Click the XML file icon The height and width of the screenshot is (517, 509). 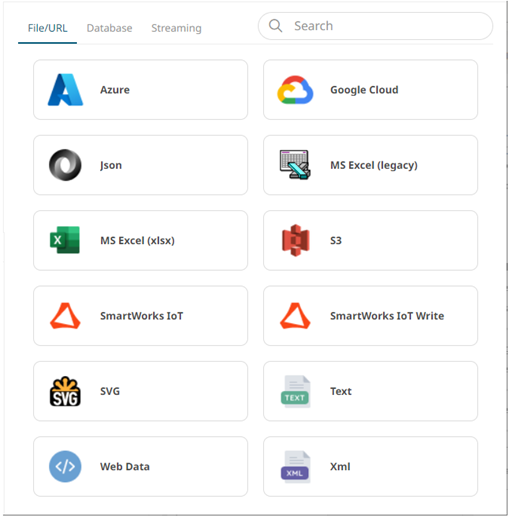click(x=295, y=467)
